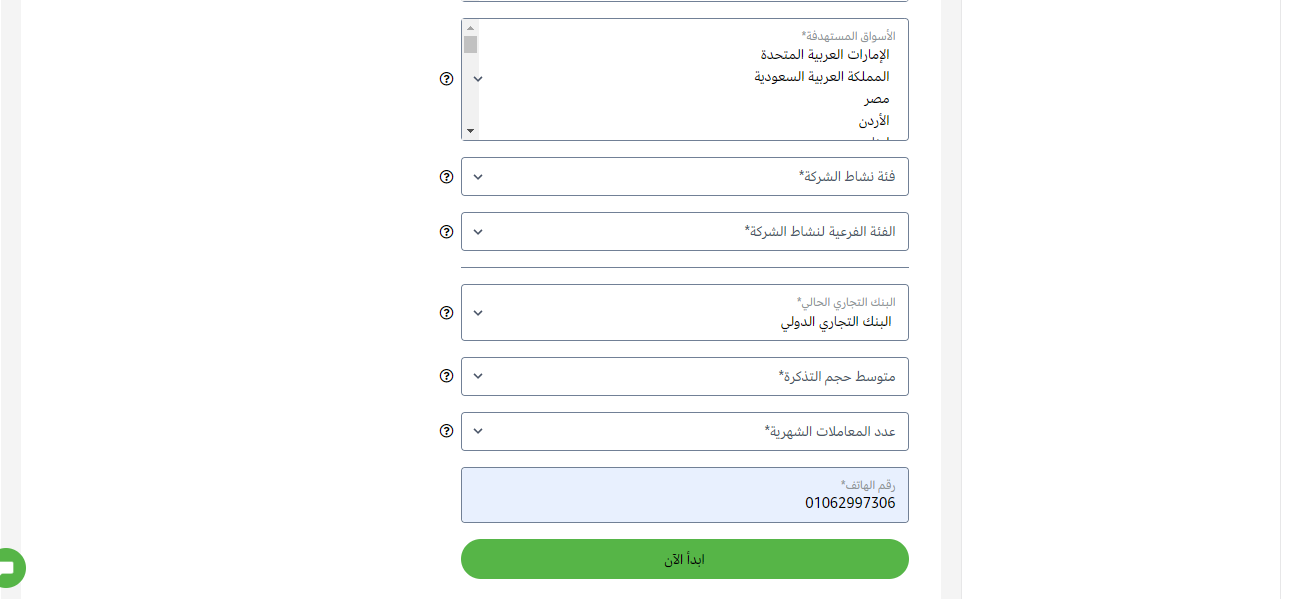
Task: Click help icon beside متوسط حجم التذكرة
Action: (447, 376)
